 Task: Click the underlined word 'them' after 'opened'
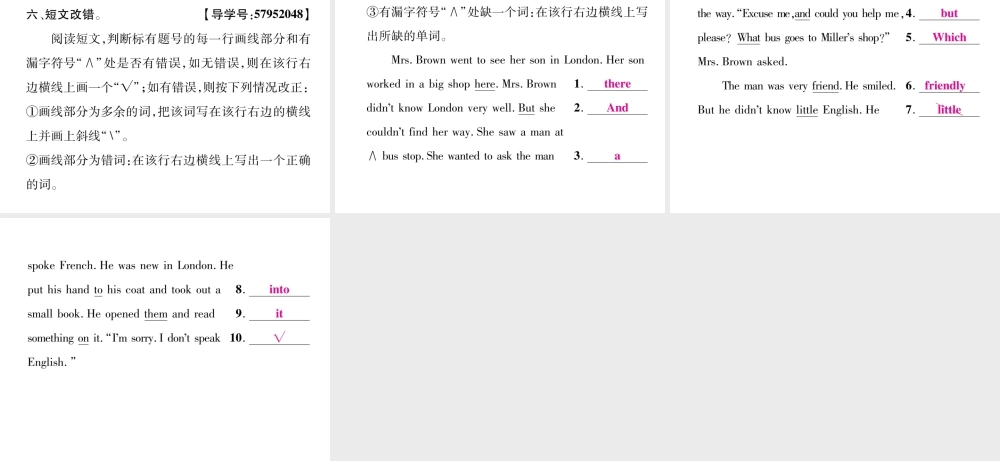tap(156, 314)
